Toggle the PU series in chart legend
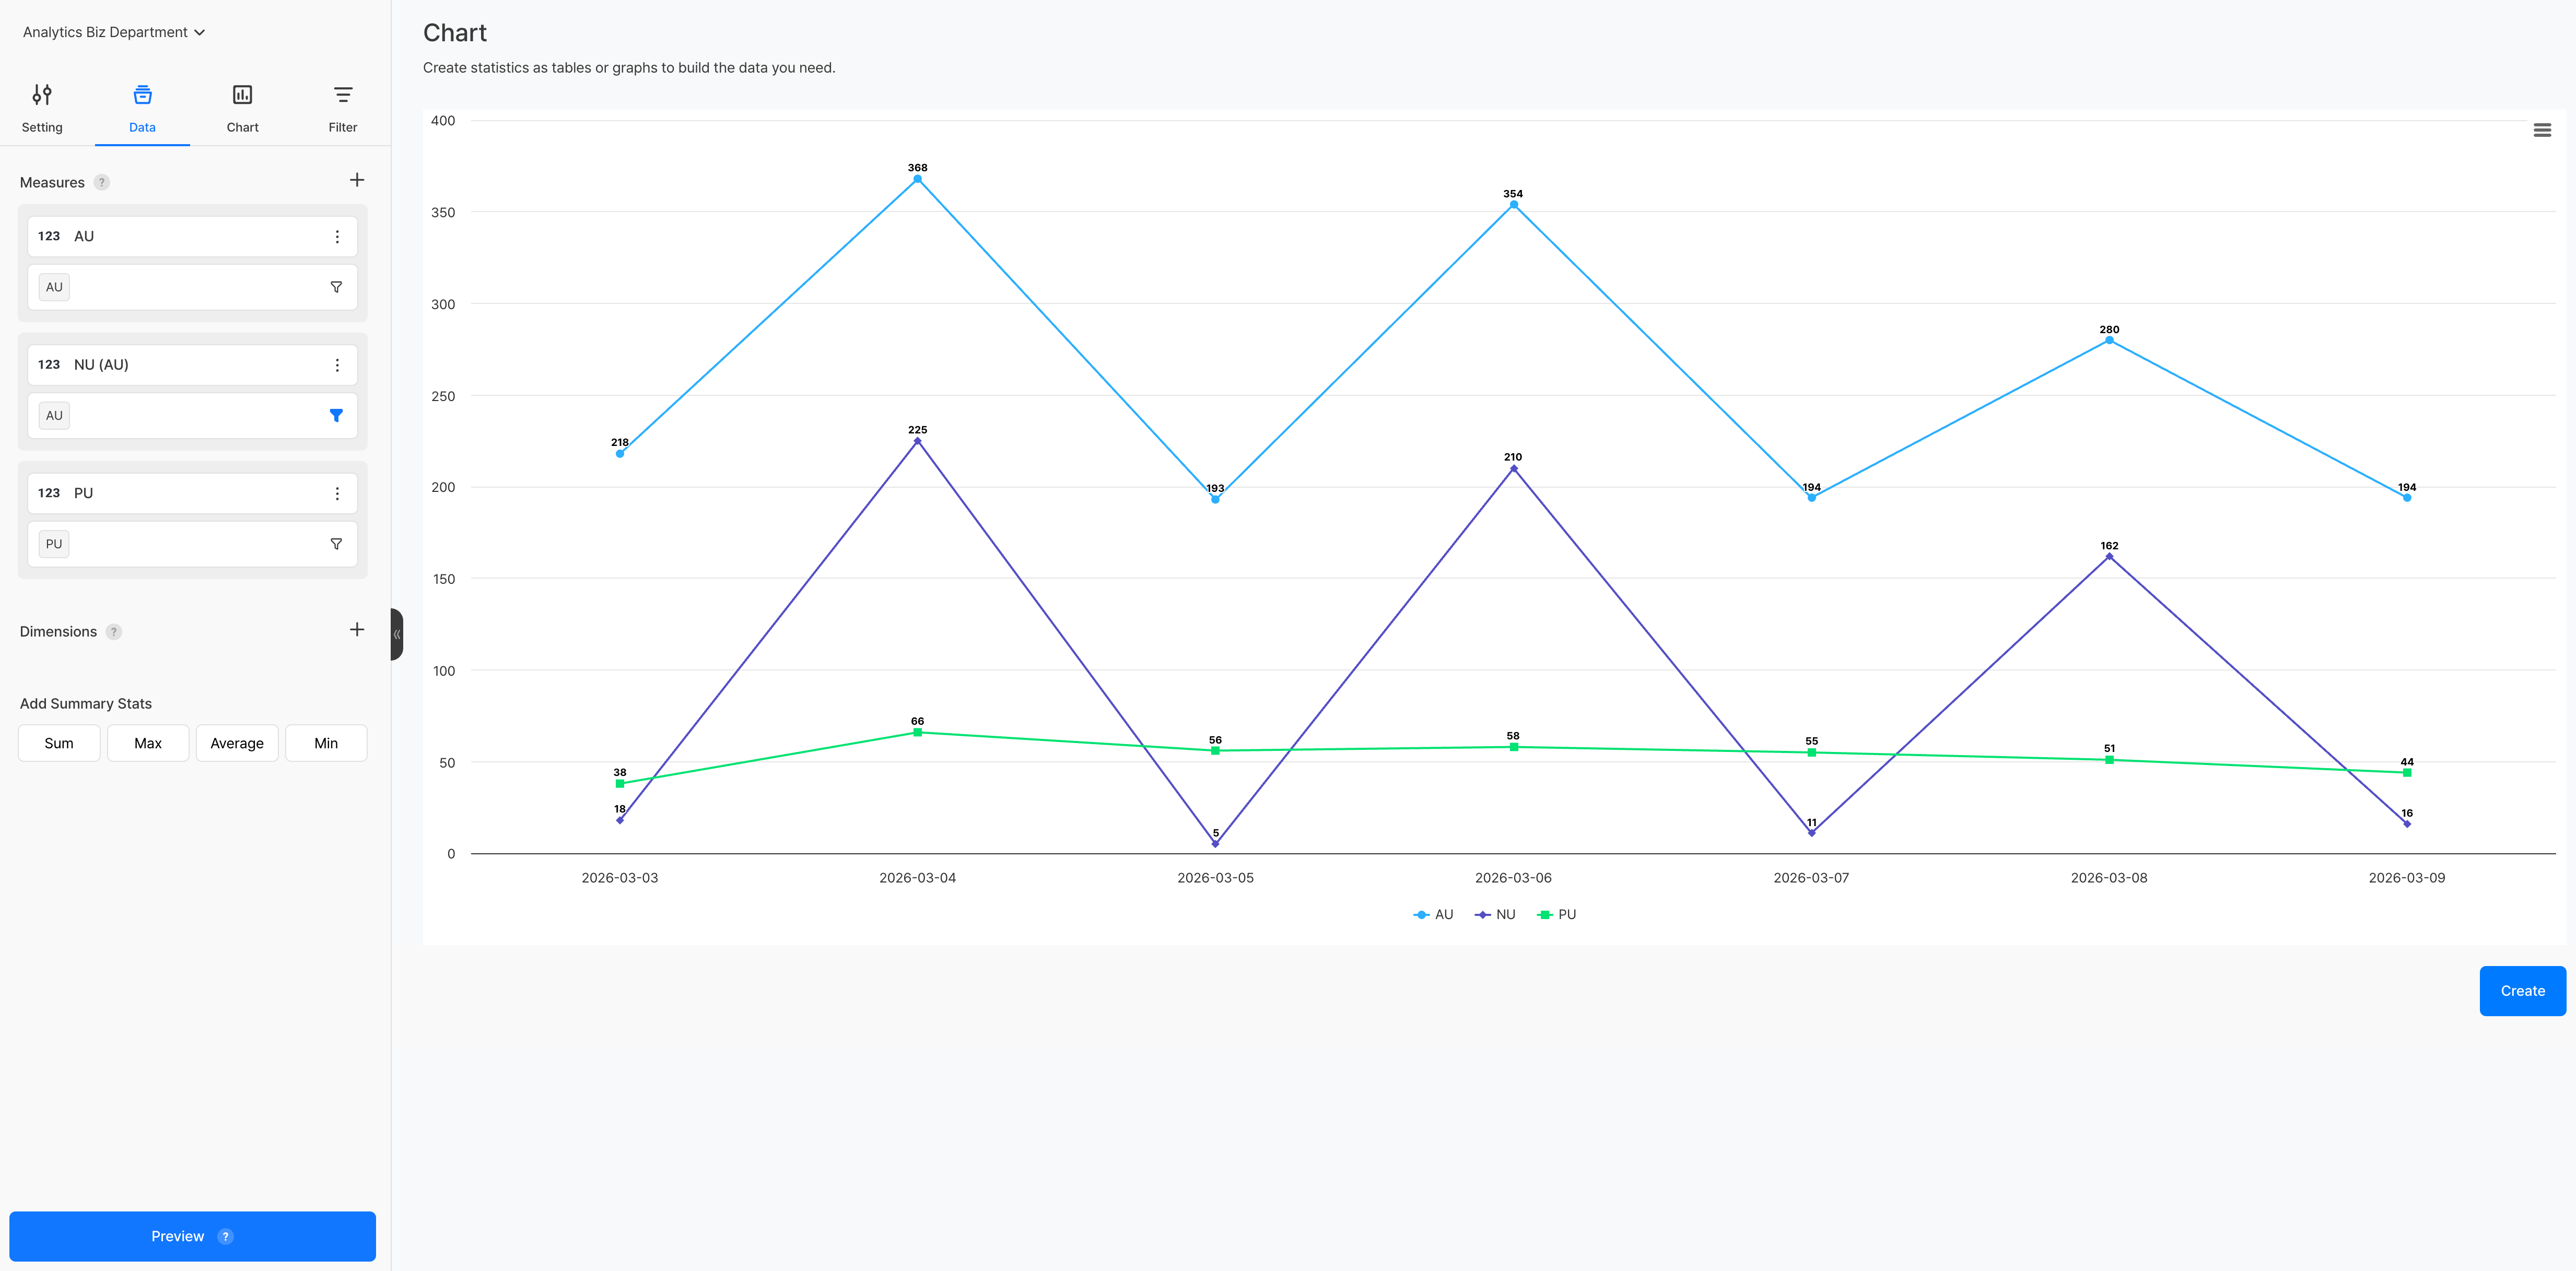The image size is (2576, 1271). click(x=1557, y=915)
